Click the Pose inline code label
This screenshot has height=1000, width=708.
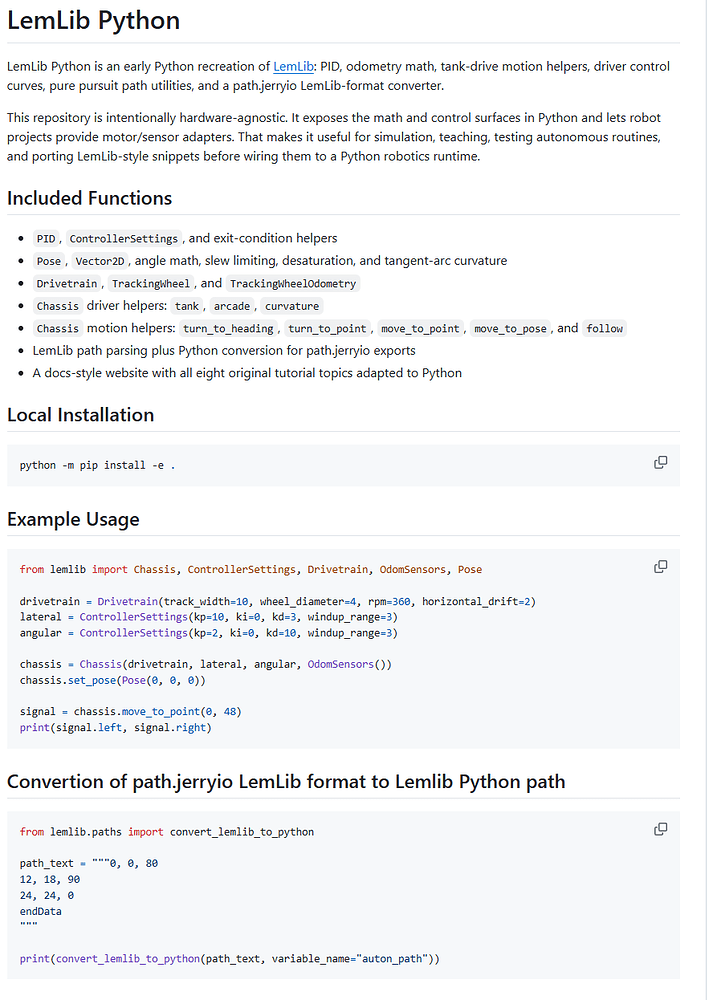coord(48,261)
